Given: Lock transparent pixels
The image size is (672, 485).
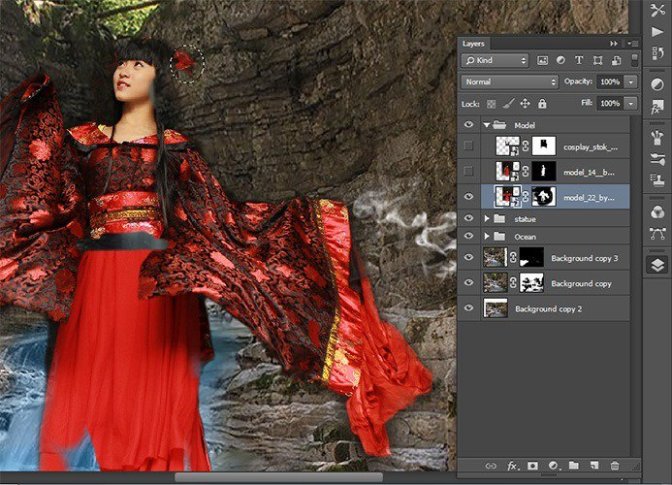Looking at the screenshot, I should click(x=491, y=104).
